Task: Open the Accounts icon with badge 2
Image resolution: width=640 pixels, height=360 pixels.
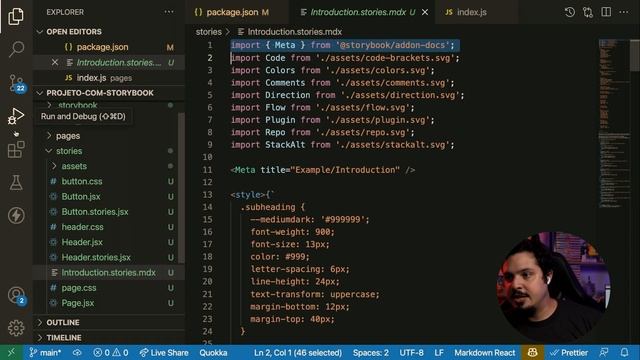Action: [x=16, y=296]
